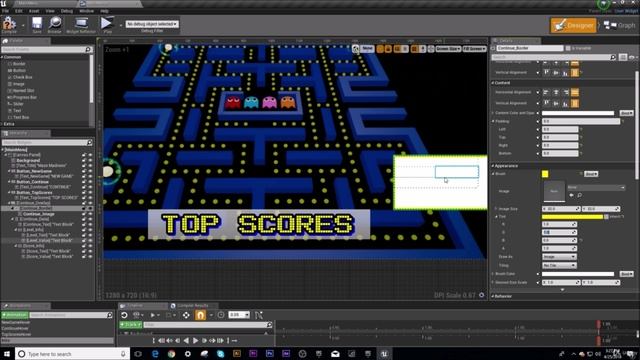Image resolution: width=640 pixels, height=360 pixels.
Task: Open the Asset menu
Action: tap(34, 11)
